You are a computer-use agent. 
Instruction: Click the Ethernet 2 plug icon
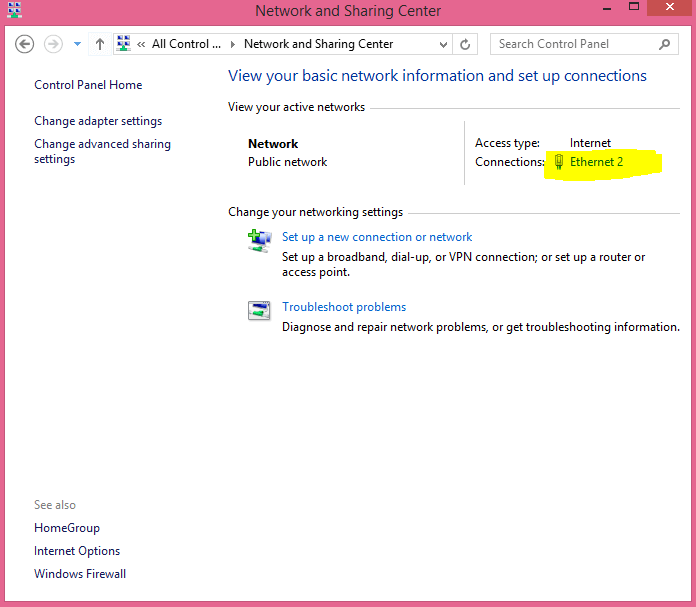tap(559, 162)
